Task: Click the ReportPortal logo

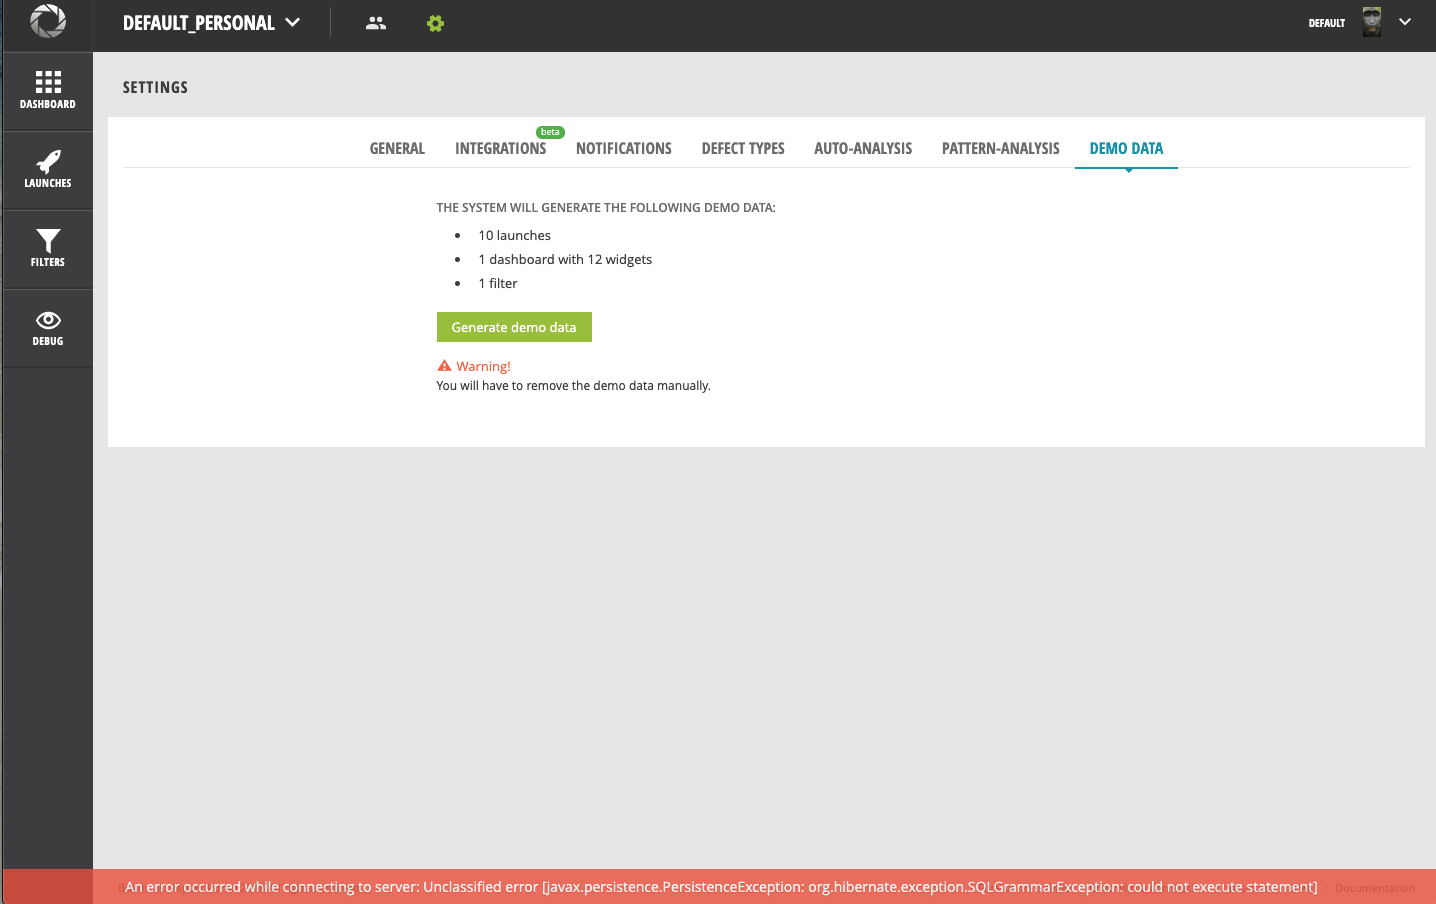Action: [x=47, y=21]
